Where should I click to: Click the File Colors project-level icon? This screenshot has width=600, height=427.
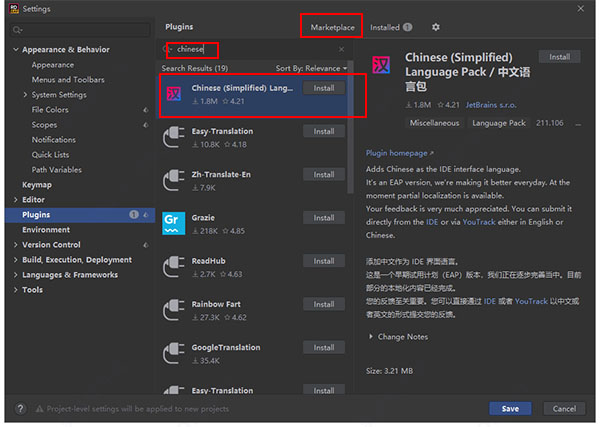146,110
